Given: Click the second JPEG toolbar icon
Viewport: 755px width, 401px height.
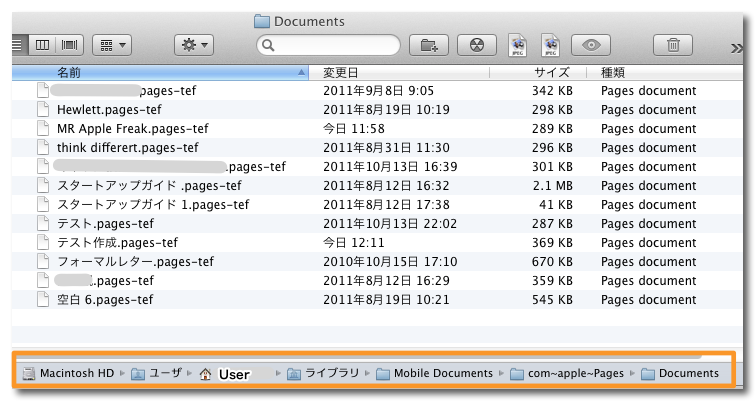Looking at the screenshot, I should (x=550, y=45).
